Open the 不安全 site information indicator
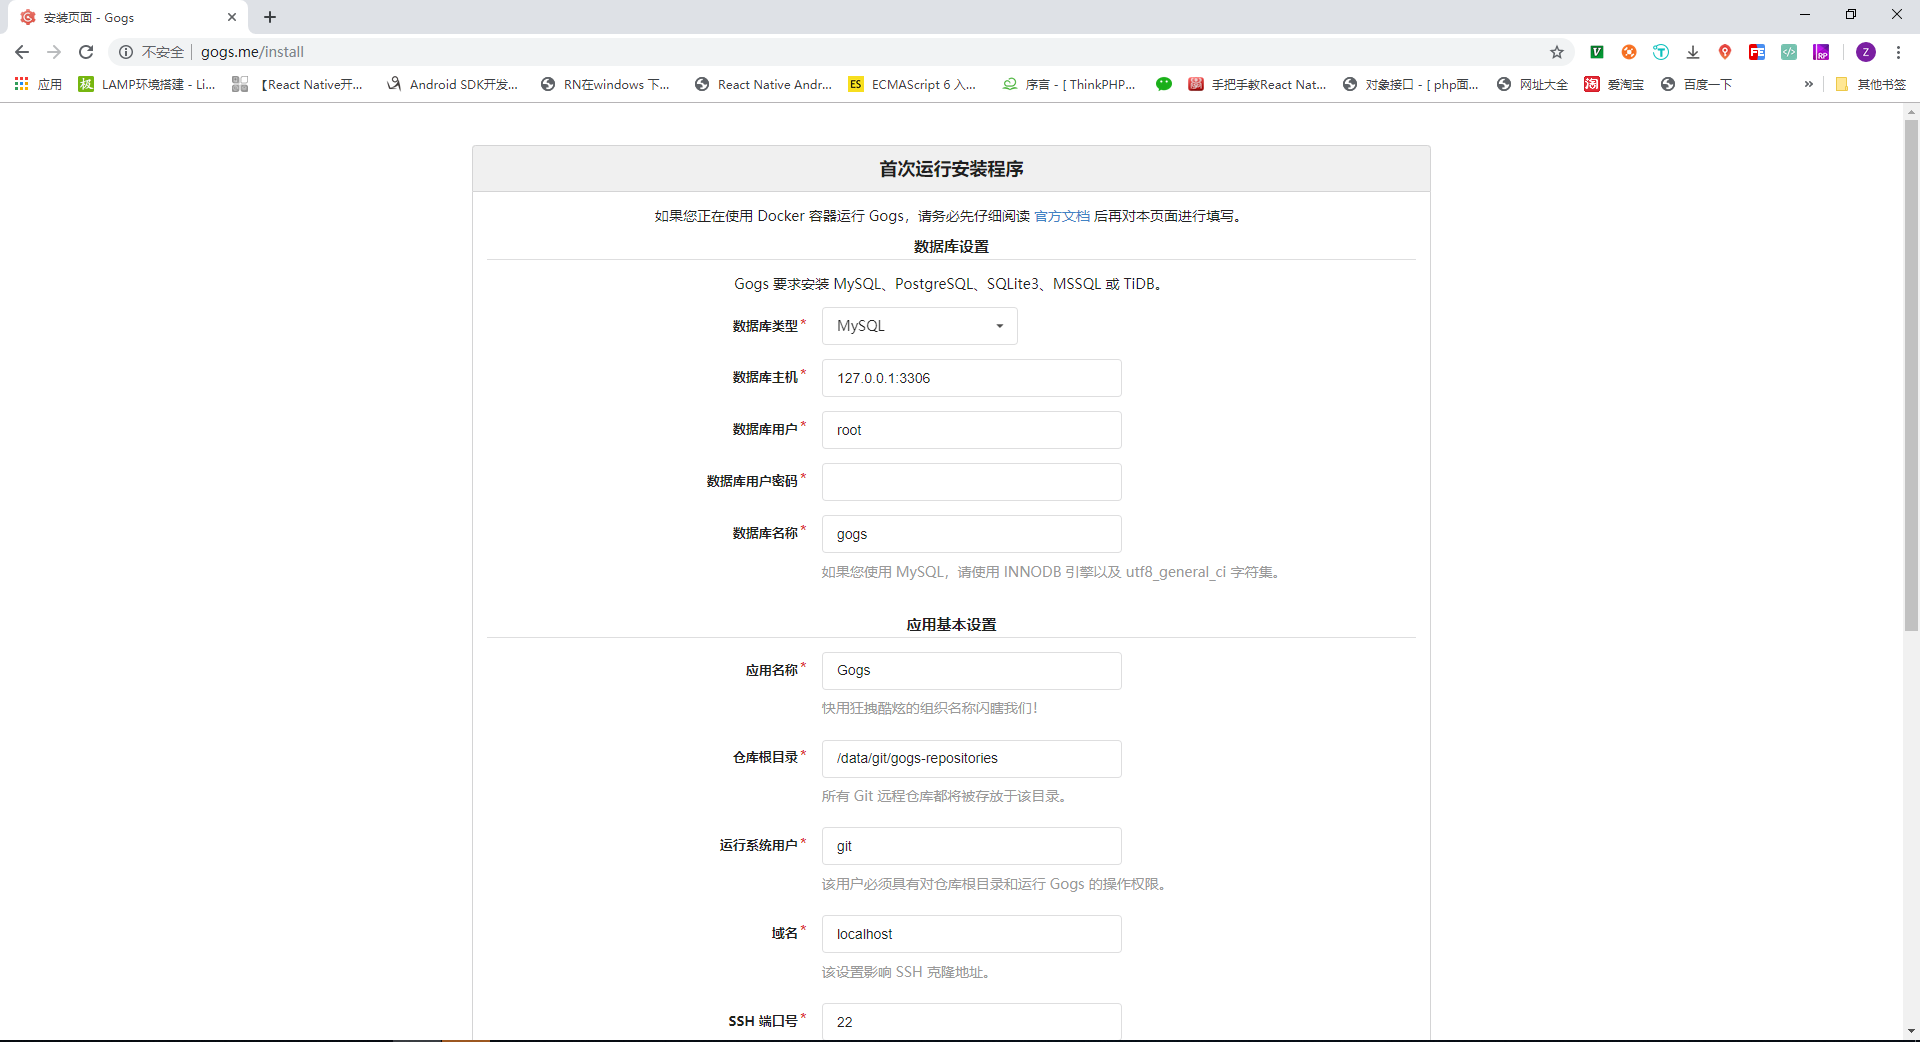 pyautogui.click(x=152, y=52)
